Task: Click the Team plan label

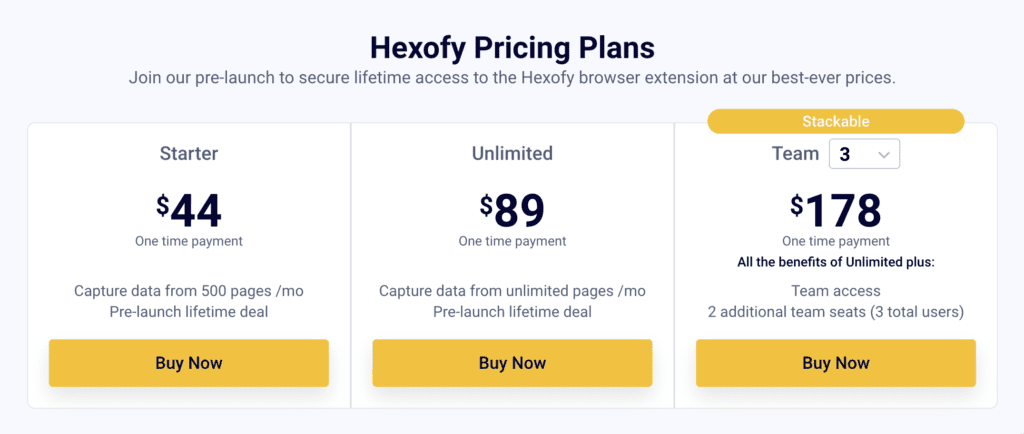Action: pos(795,153)
